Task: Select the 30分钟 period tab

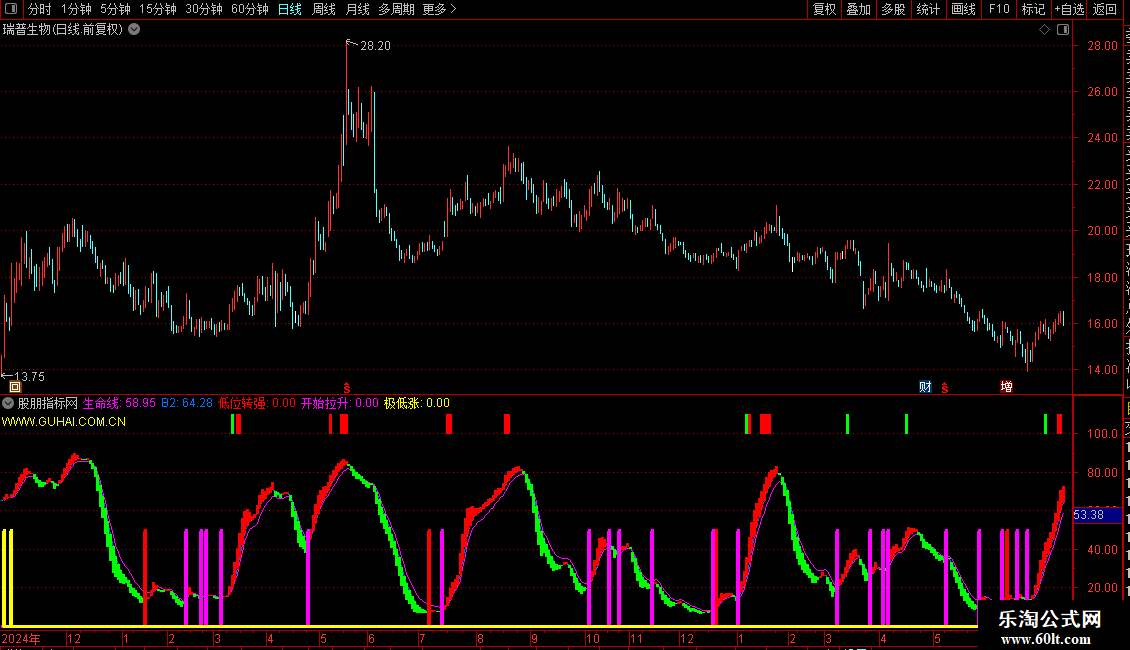Action: (x=203, y=9)
